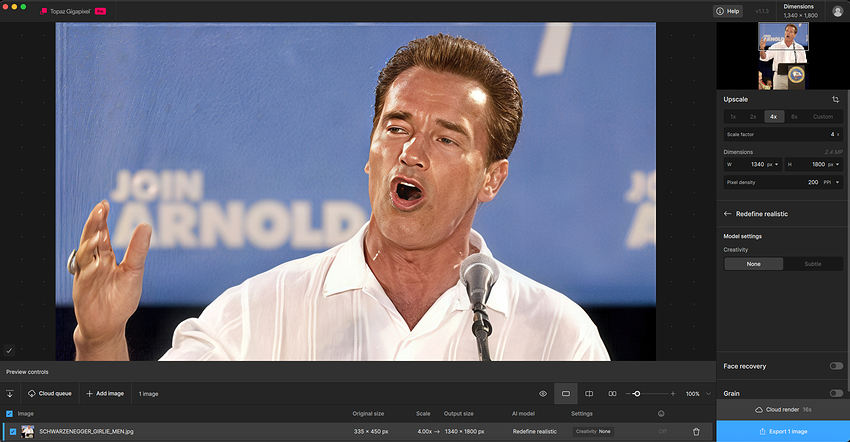Click the Cloud queue cloud icon
Screen dimensions: 850x442
31,394
